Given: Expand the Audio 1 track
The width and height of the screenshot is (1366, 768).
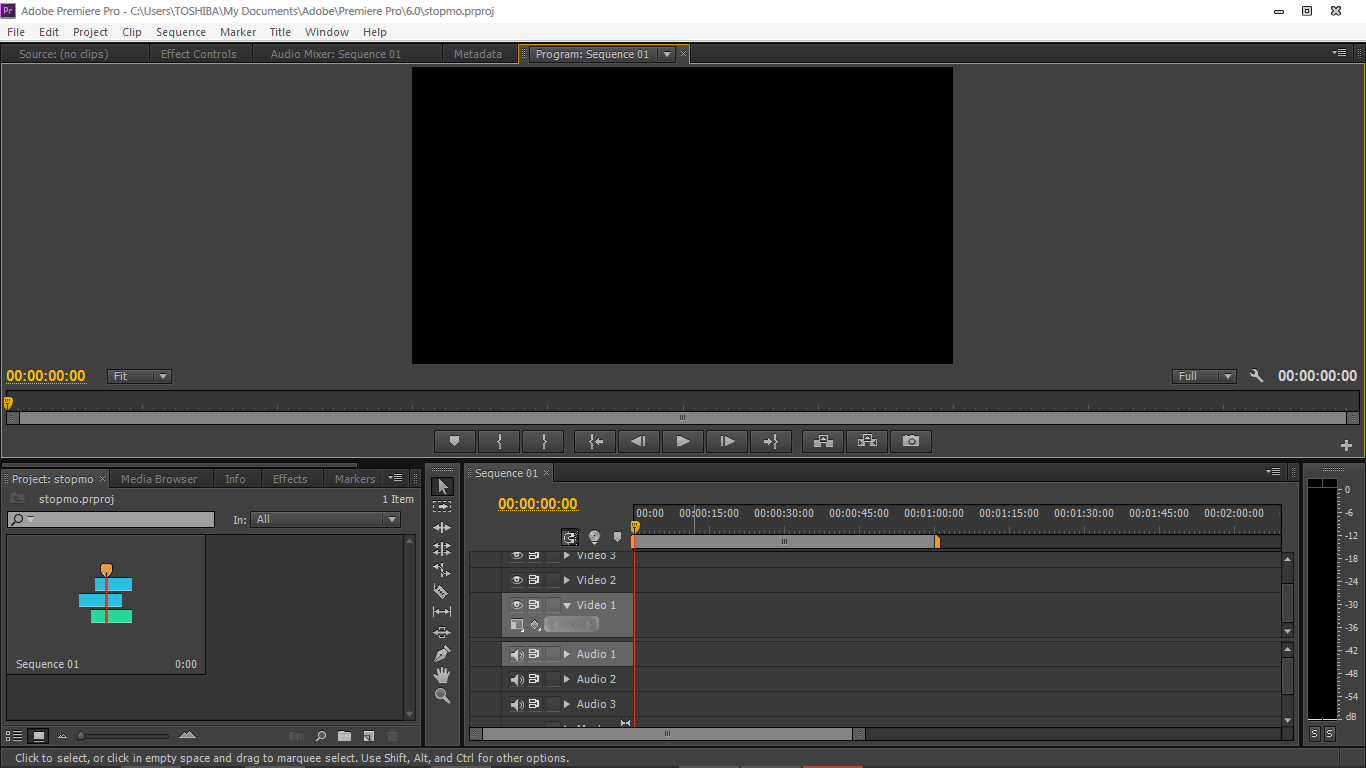Looking at the screenshot, I should [567, 654].
